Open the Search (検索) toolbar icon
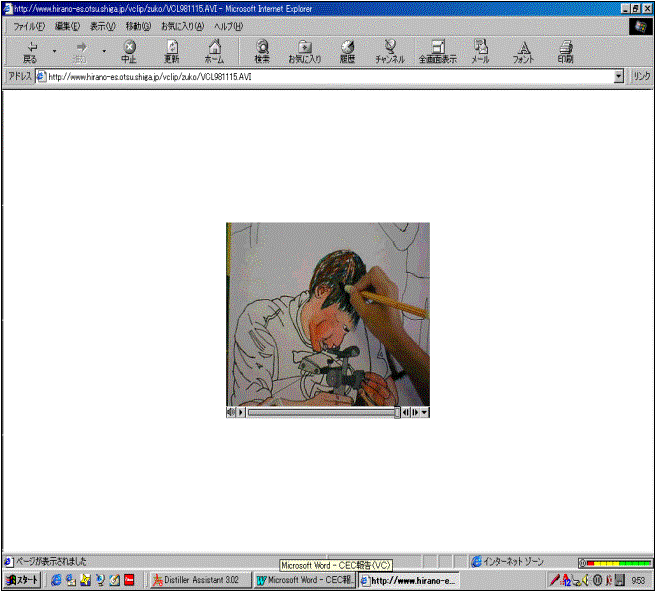The height and width of the screenshot is (591, 655). click(262, 52)
